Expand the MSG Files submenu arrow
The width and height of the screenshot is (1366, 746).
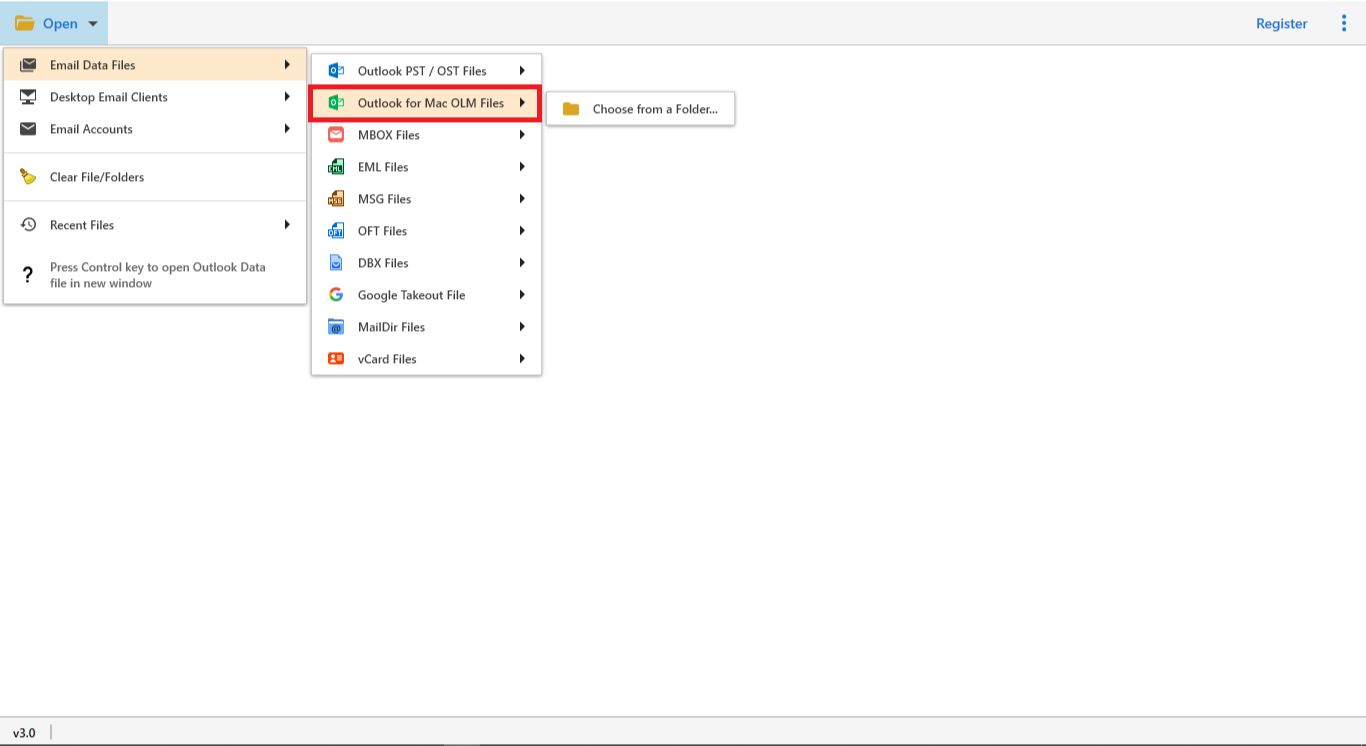coord(522,199)
